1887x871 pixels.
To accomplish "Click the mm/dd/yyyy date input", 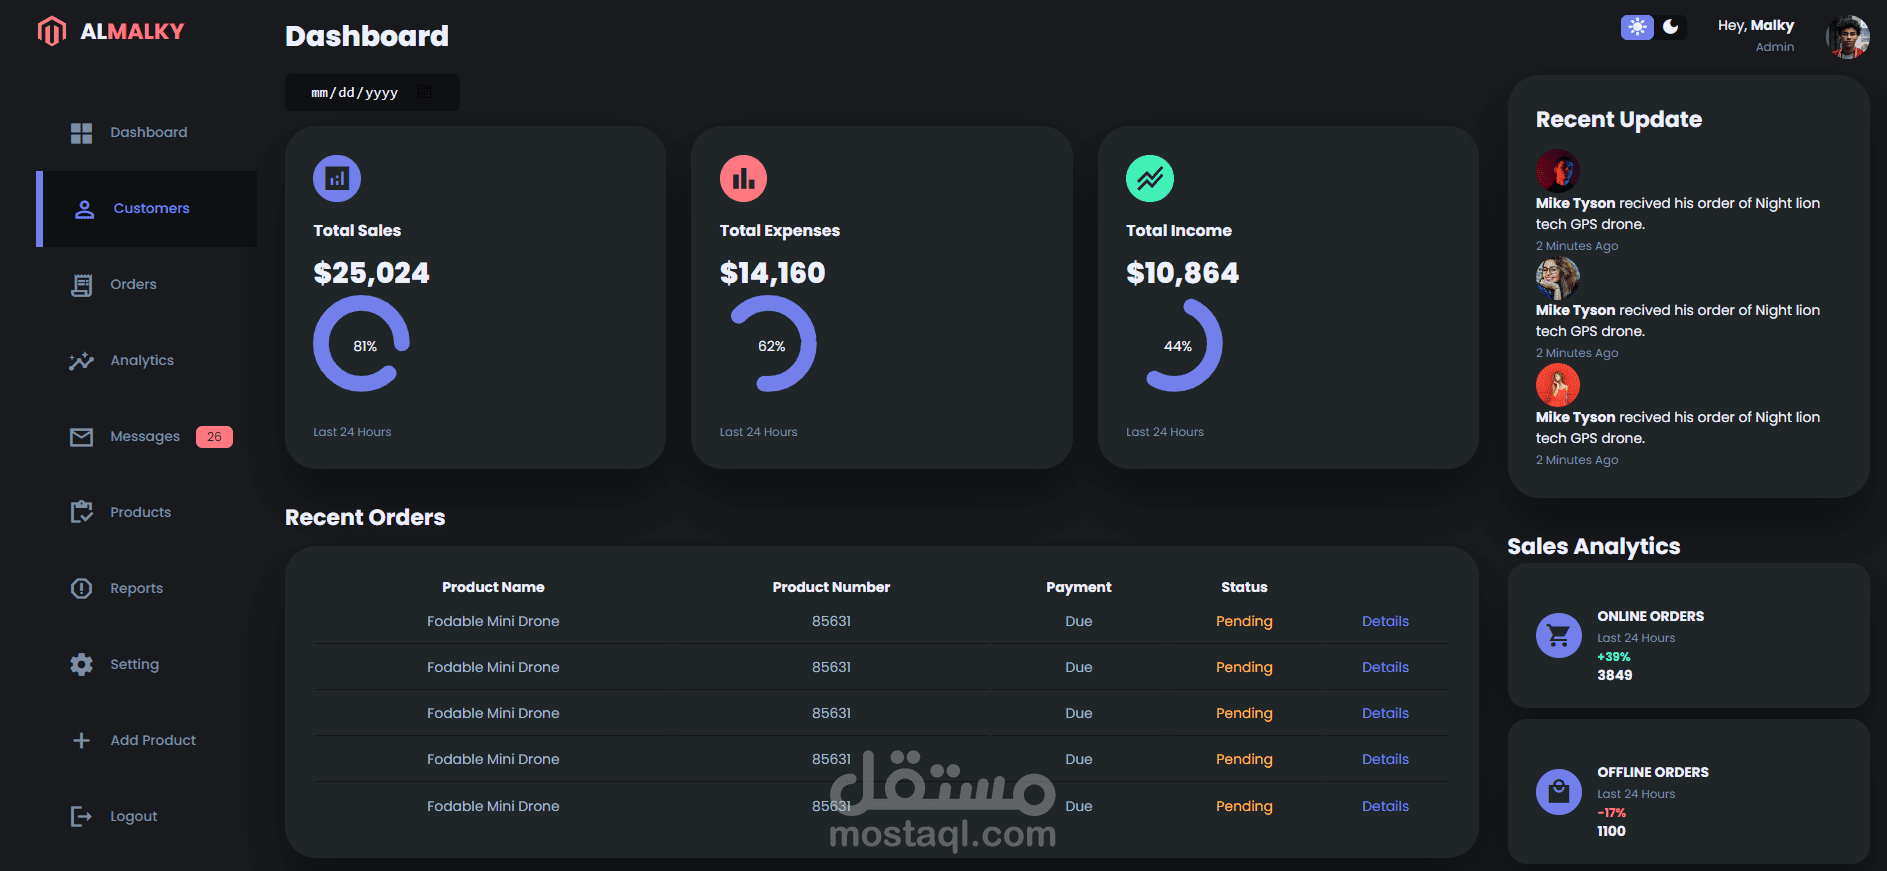I will coord(372,92).
